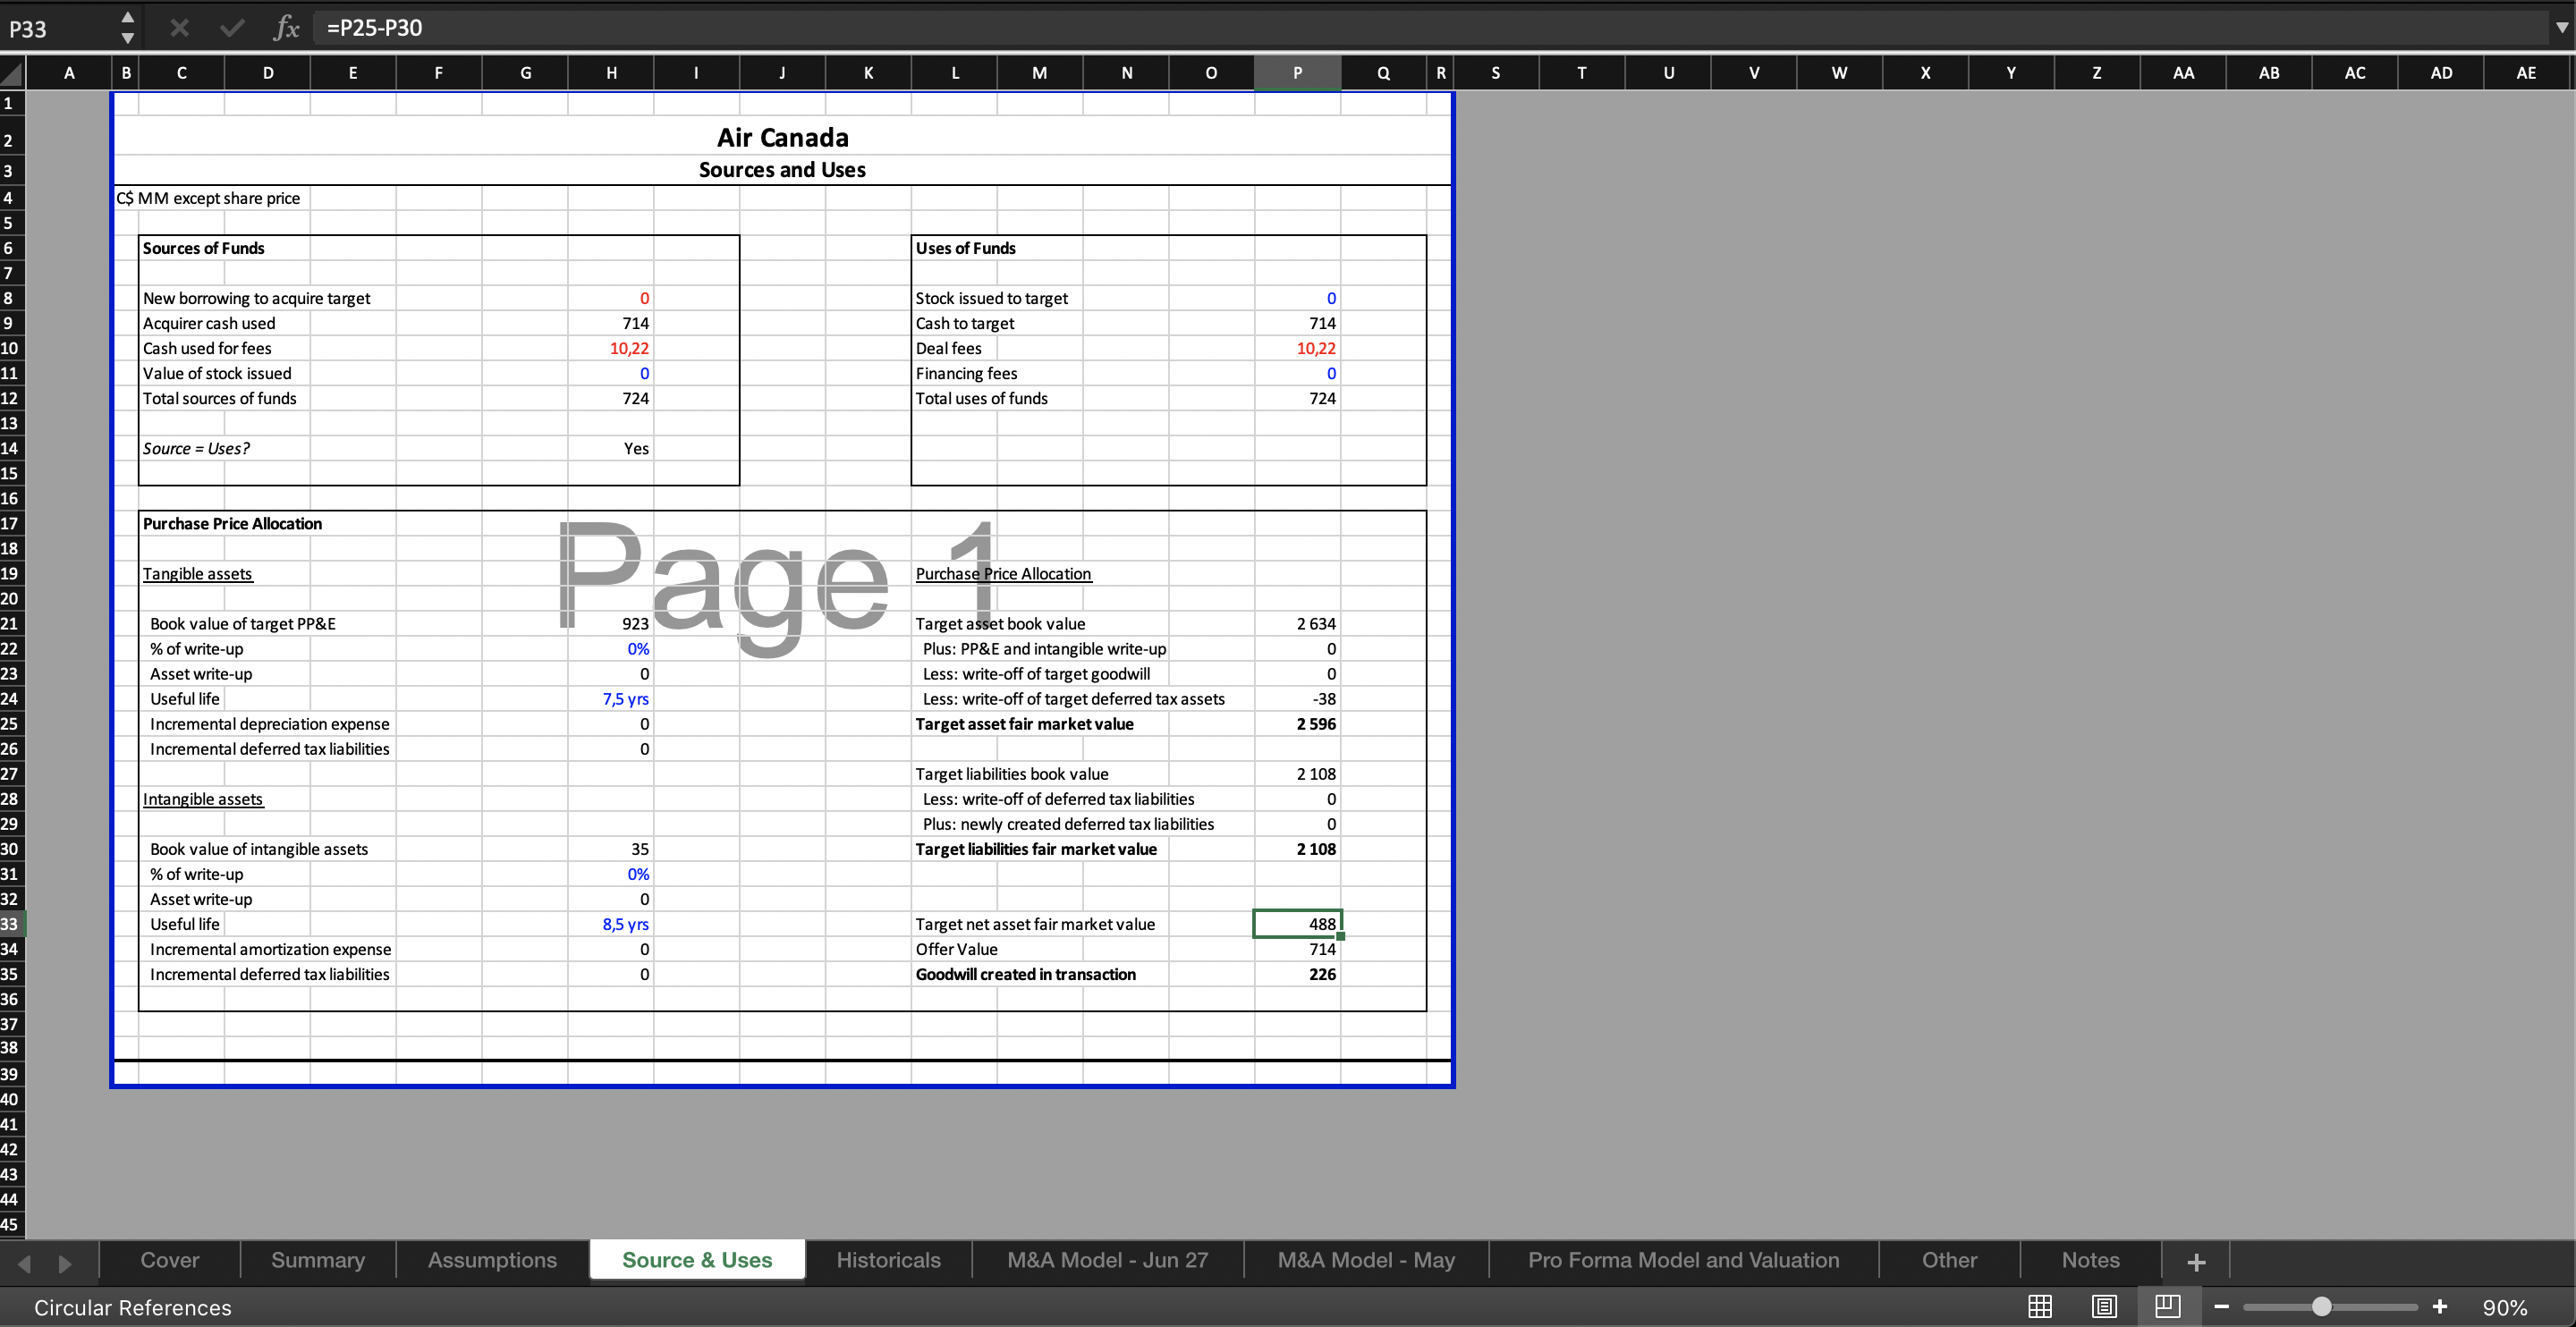Click the Tangible assets underlined label
Image resolution: width=2576 pixels, height=1327 pixels.
[197, 574]
